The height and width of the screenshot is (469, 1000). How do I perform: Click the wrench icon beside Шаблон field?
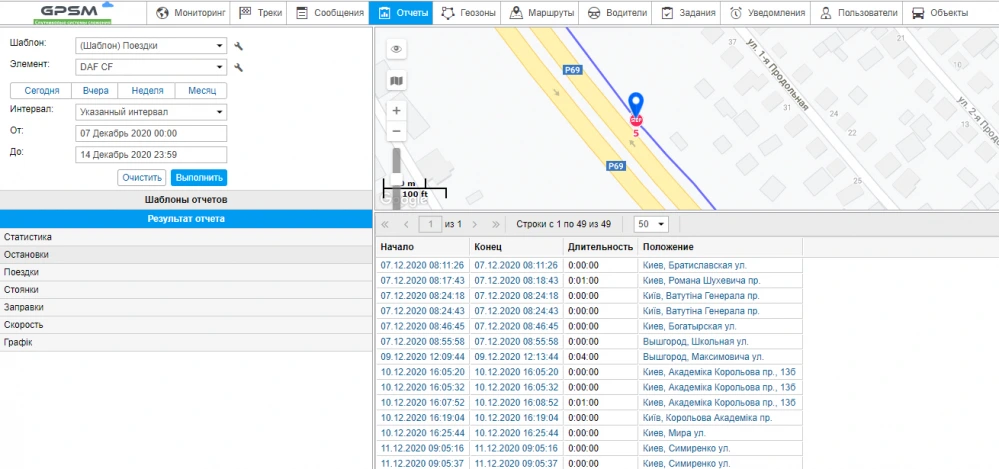238,46
